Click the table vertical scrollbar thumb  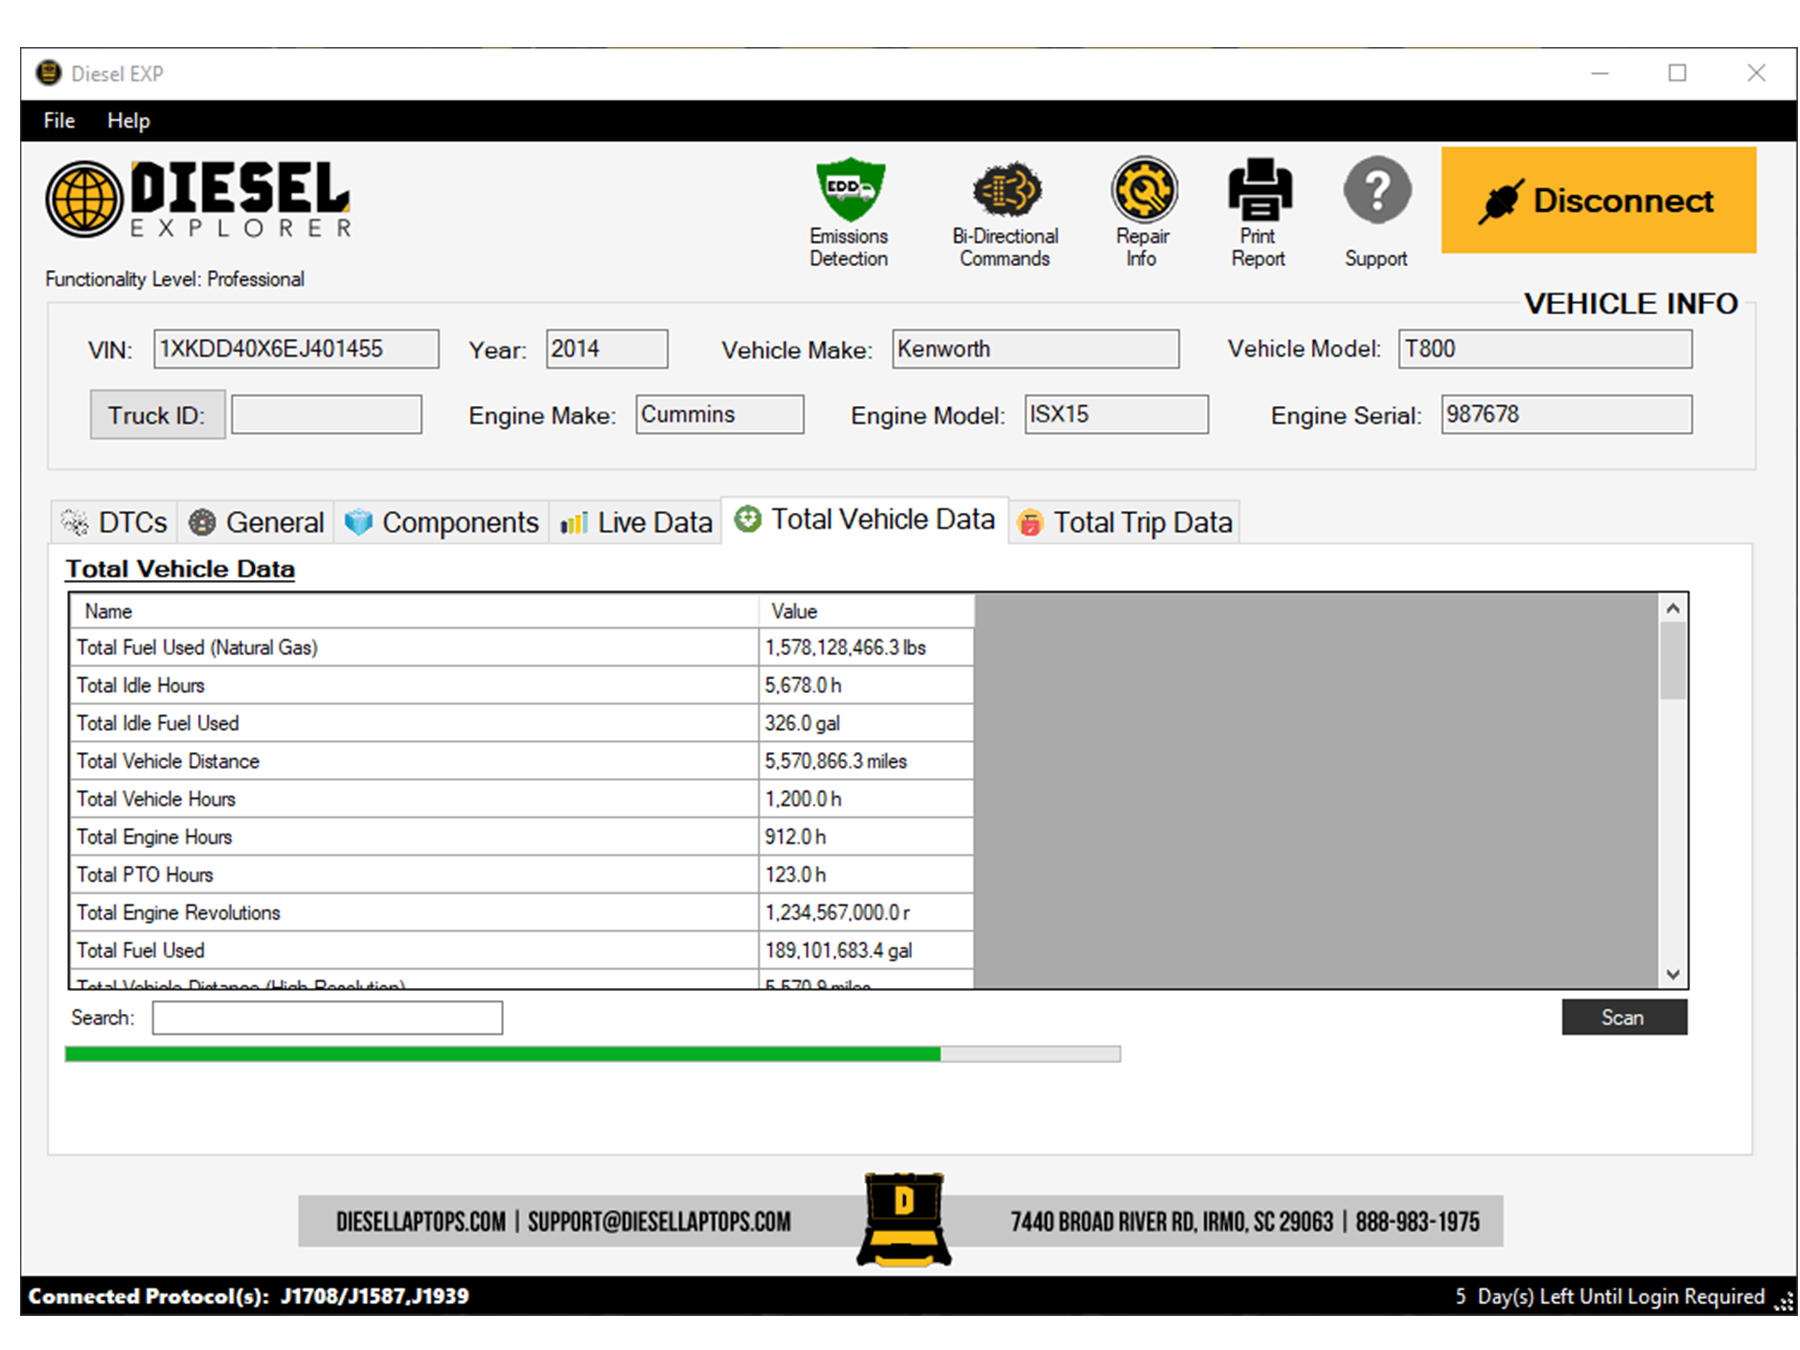tap(1673, 661)
